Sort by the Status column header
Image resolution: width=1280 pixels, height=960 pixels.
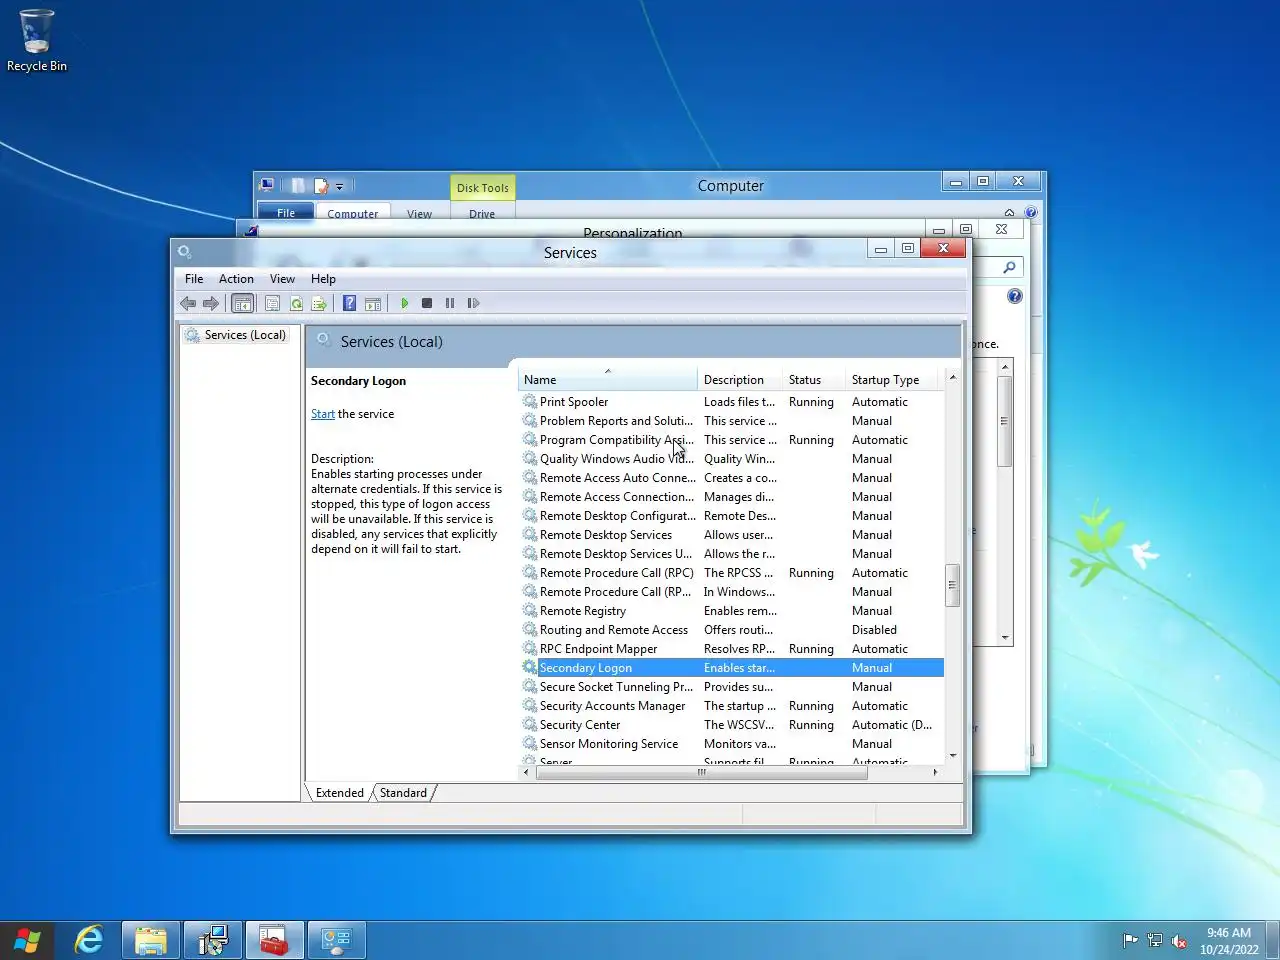814,380
